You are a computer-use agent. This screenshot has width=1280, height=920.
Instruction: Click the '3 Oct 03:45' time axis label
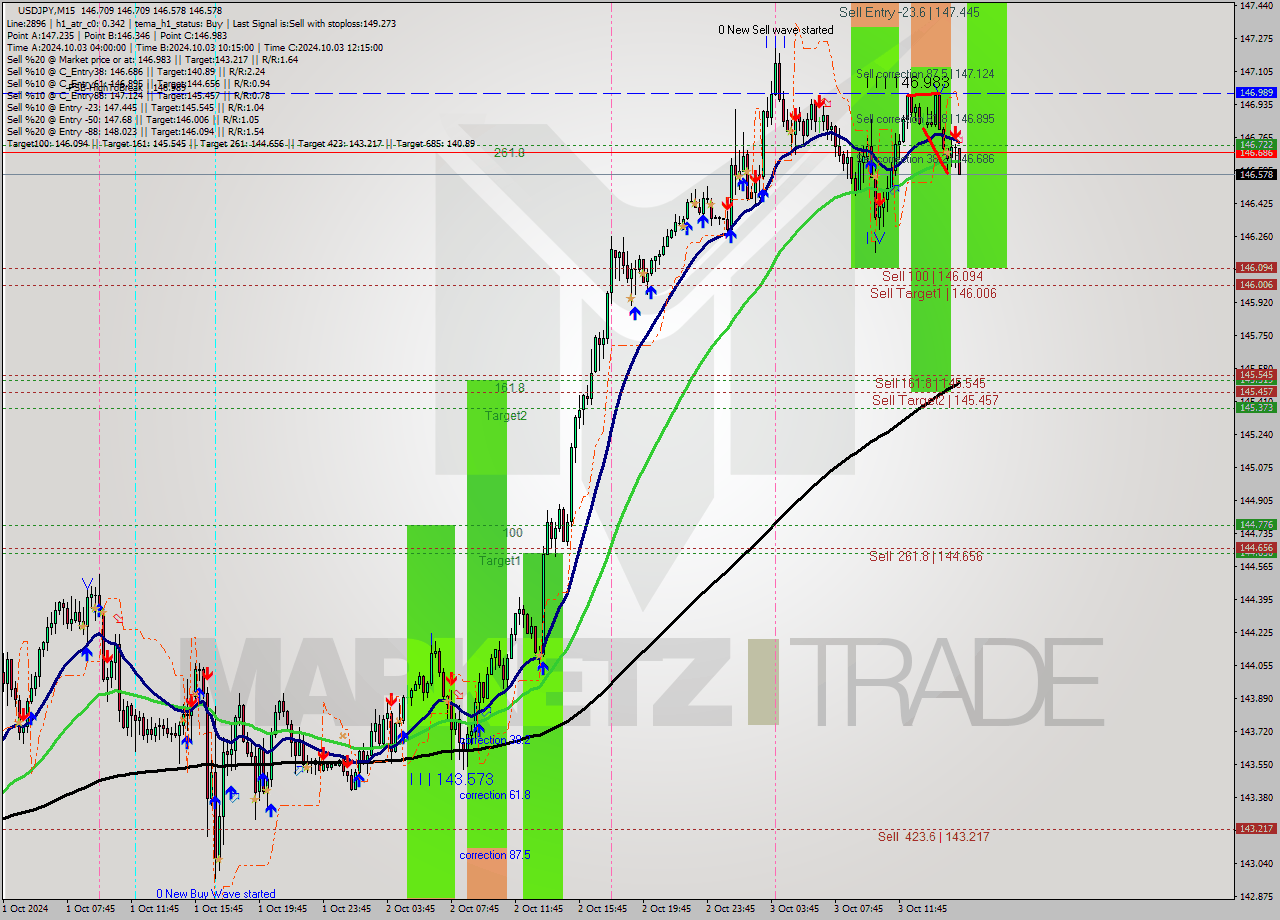tap(794, 909)
